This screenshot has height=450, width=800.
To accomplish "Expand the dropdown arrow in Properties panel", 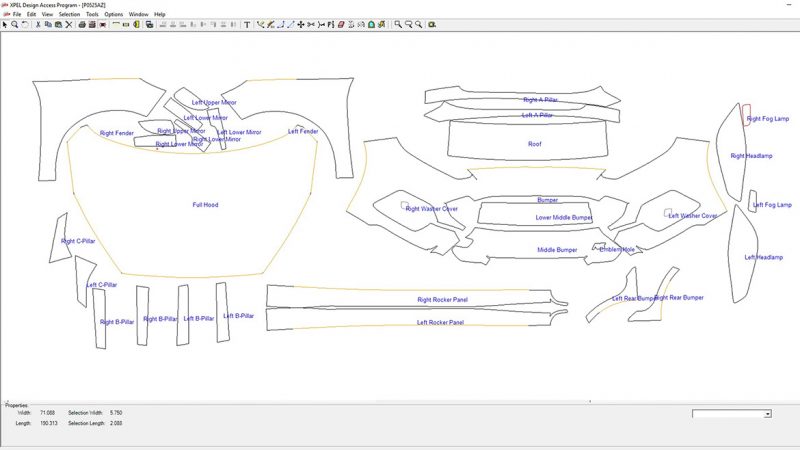I will pyautogui.click(x=767, y=414).
